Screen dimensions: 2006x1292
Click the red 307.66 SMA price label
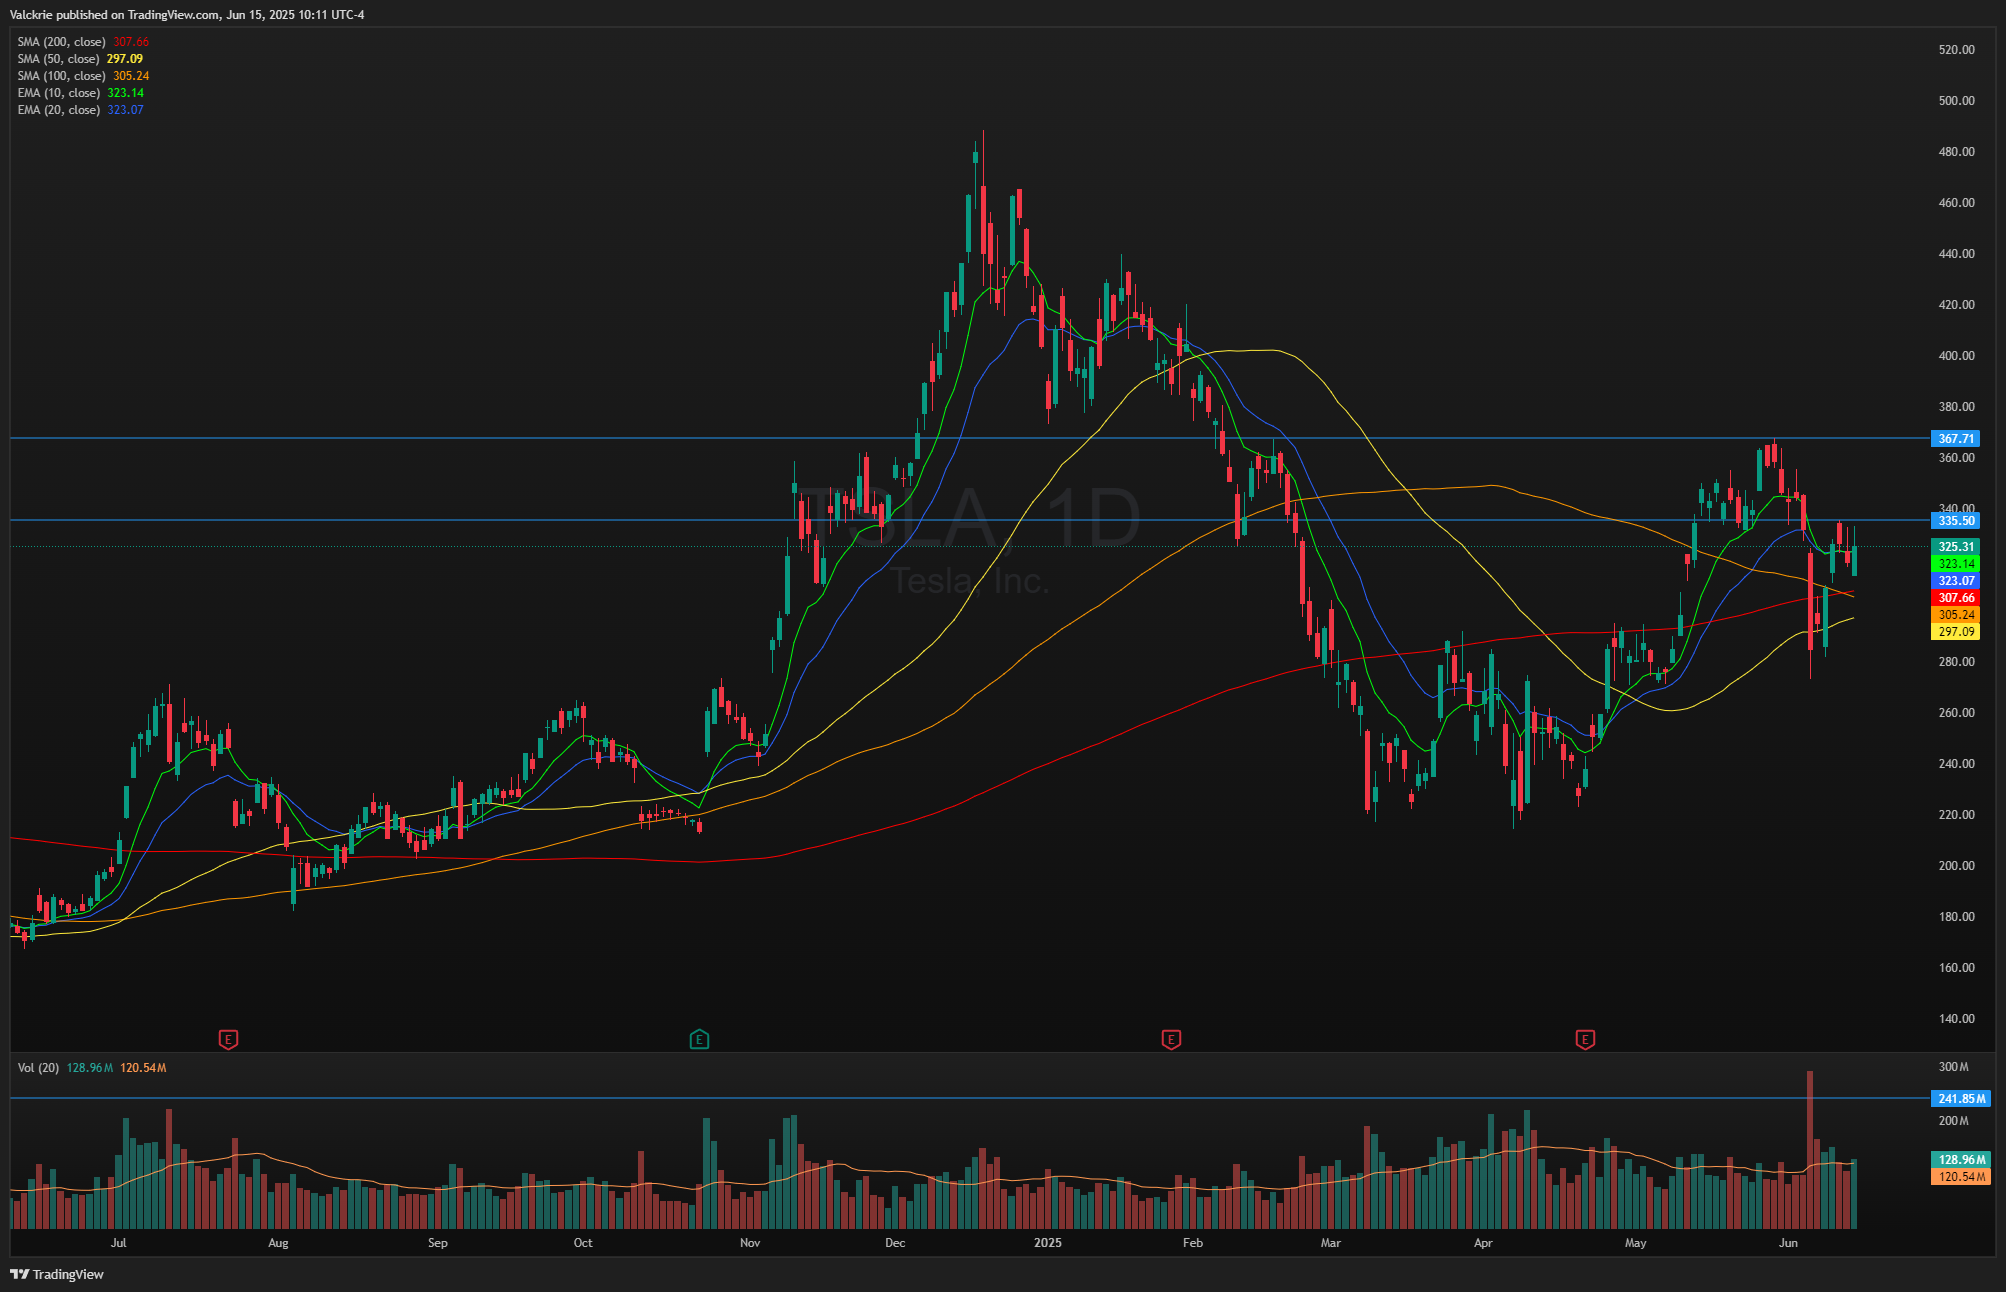coord(1955,598)
